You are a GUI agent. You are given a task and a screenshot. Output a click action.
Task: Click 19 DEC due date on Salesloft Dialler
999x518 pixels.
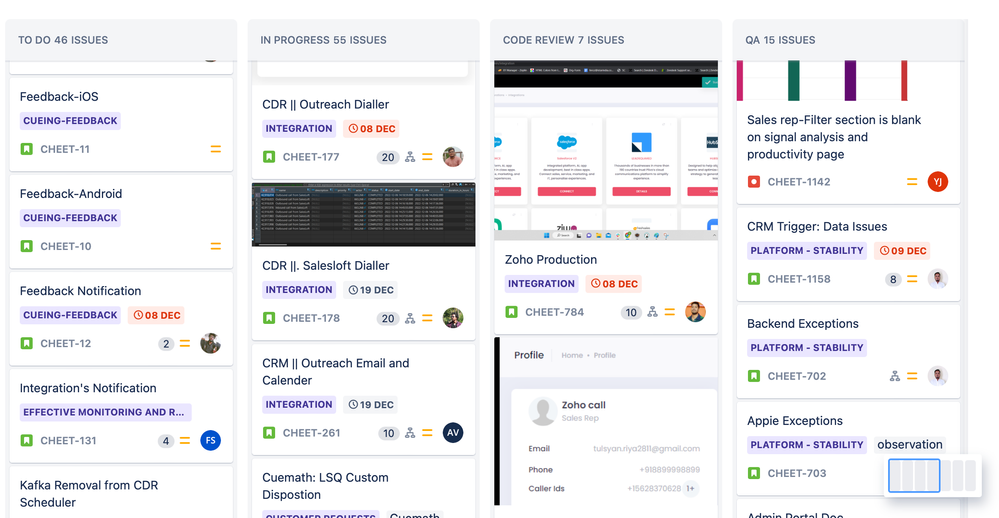click(x=371, y=290)
